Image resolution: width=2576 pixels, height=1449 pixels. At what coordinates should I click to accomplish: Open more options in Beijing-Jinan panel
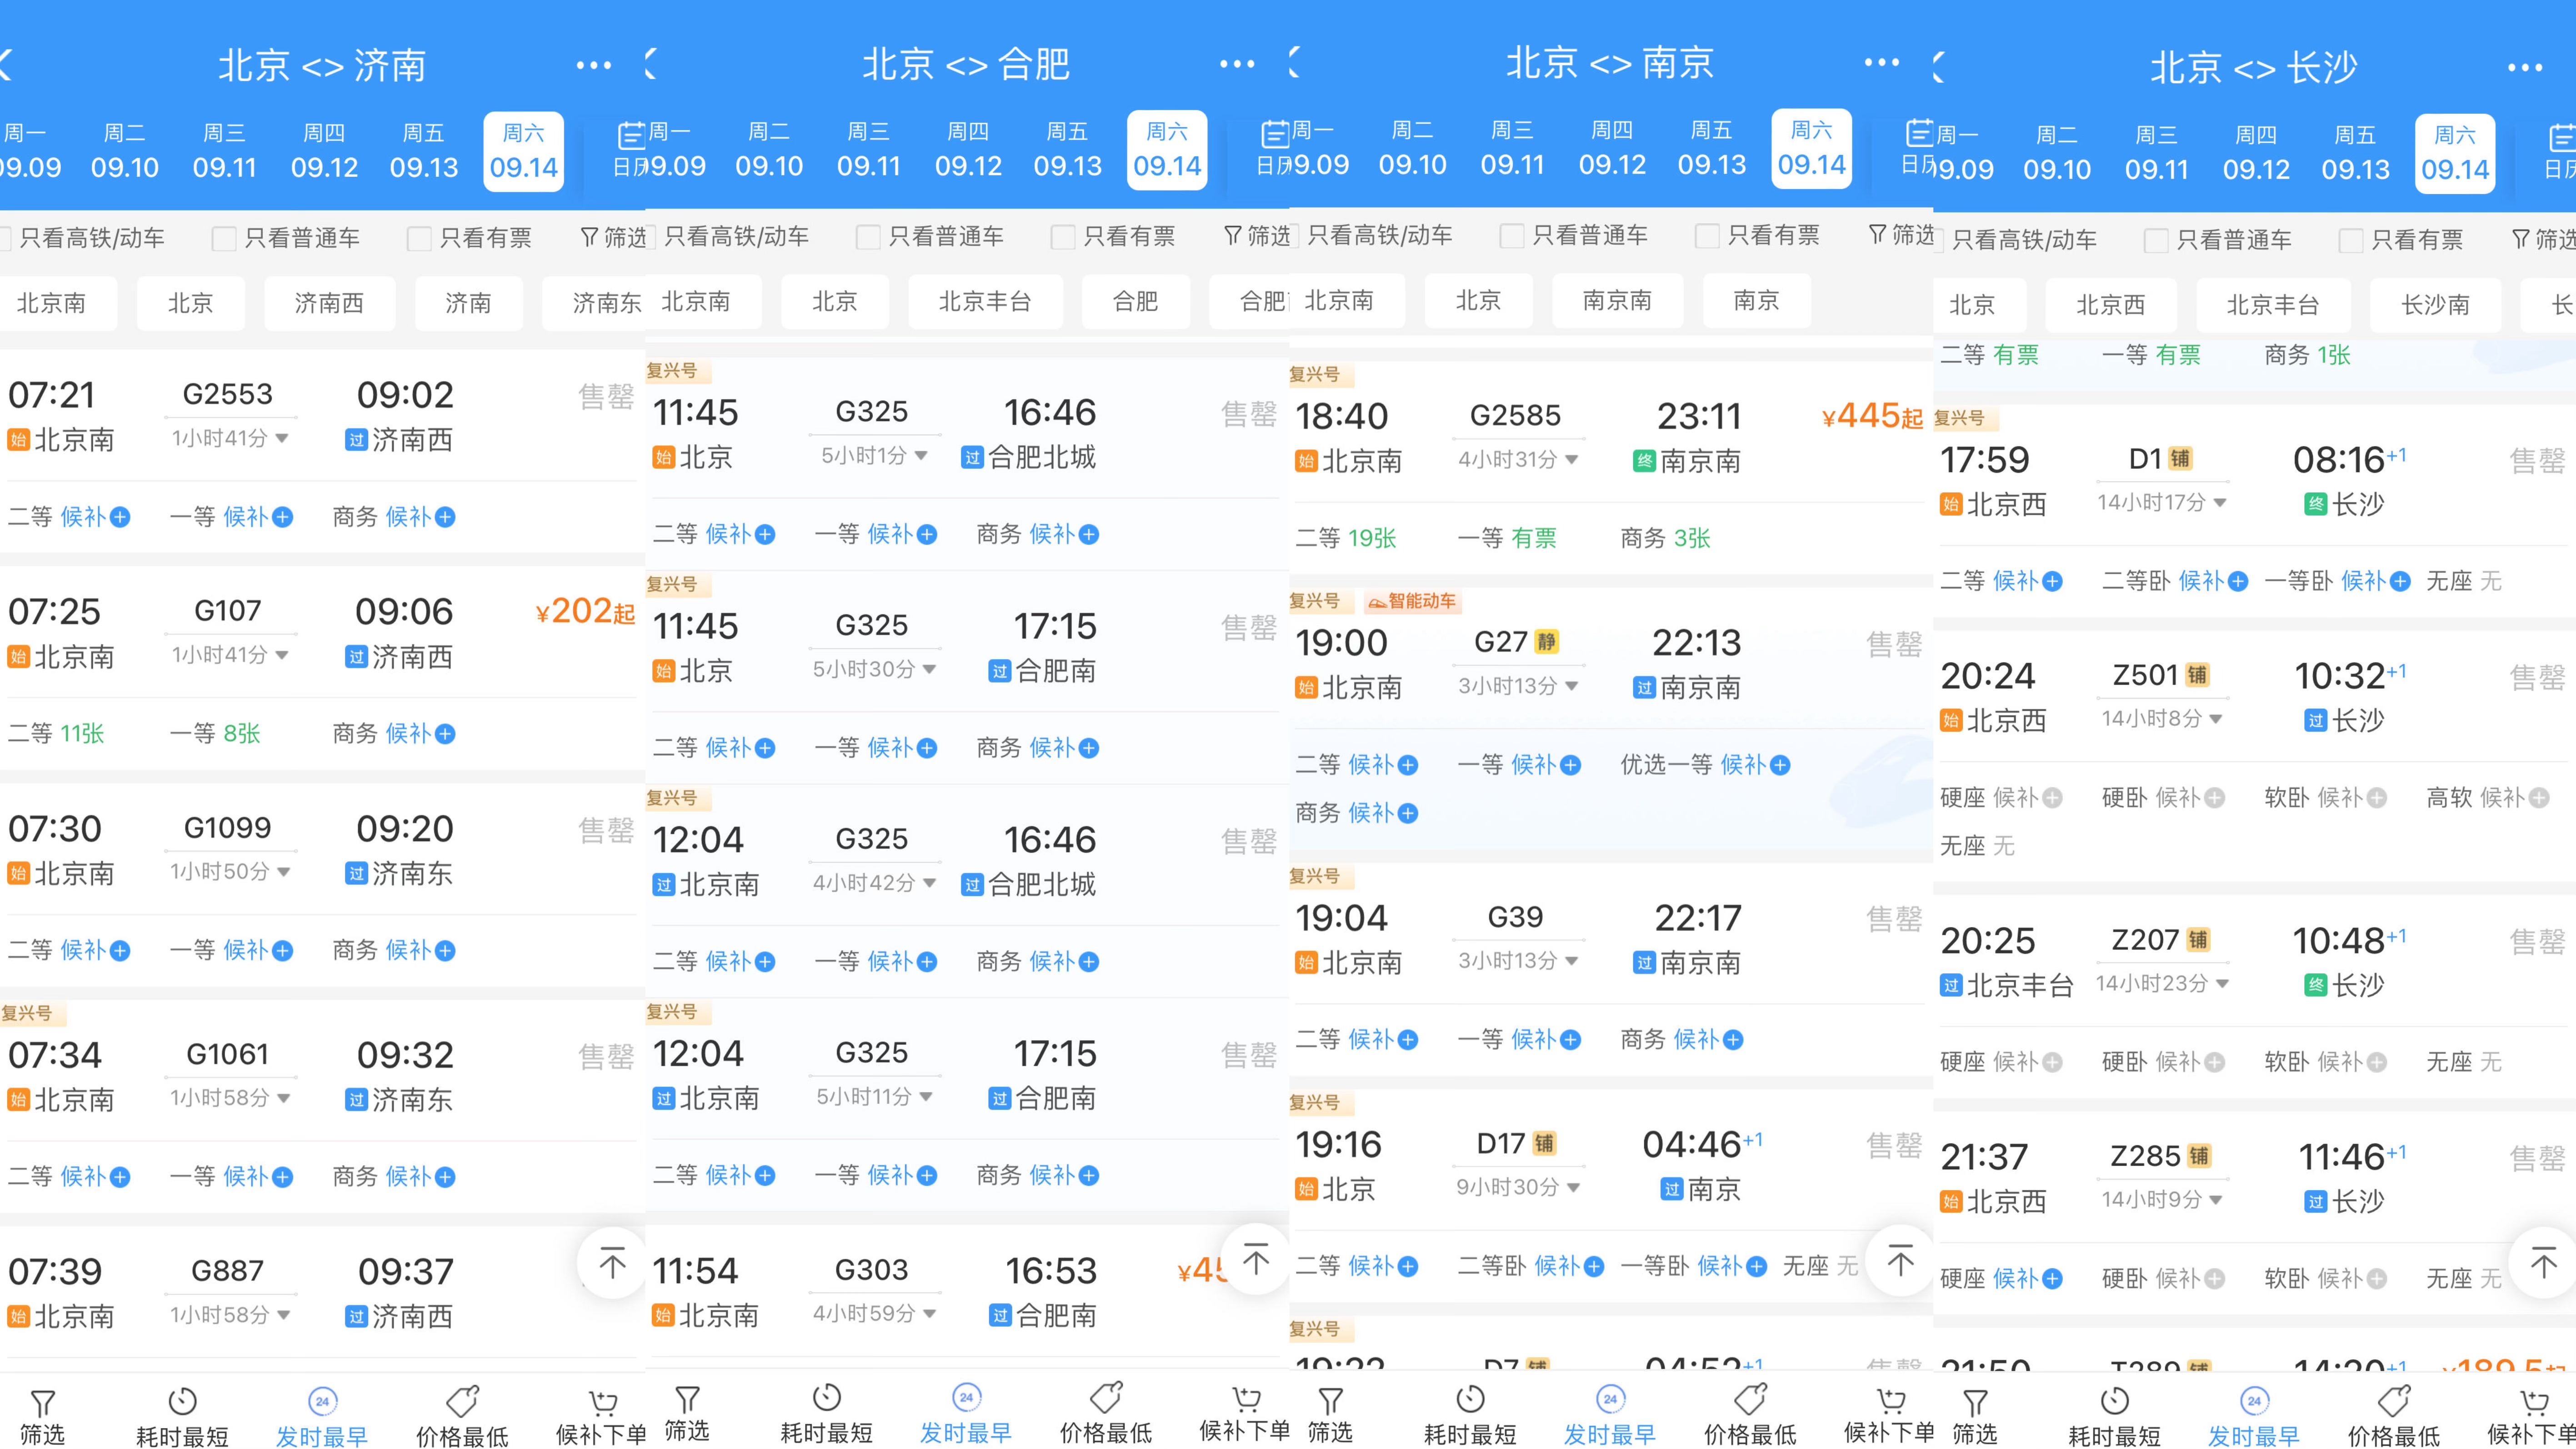pos(593,66)
